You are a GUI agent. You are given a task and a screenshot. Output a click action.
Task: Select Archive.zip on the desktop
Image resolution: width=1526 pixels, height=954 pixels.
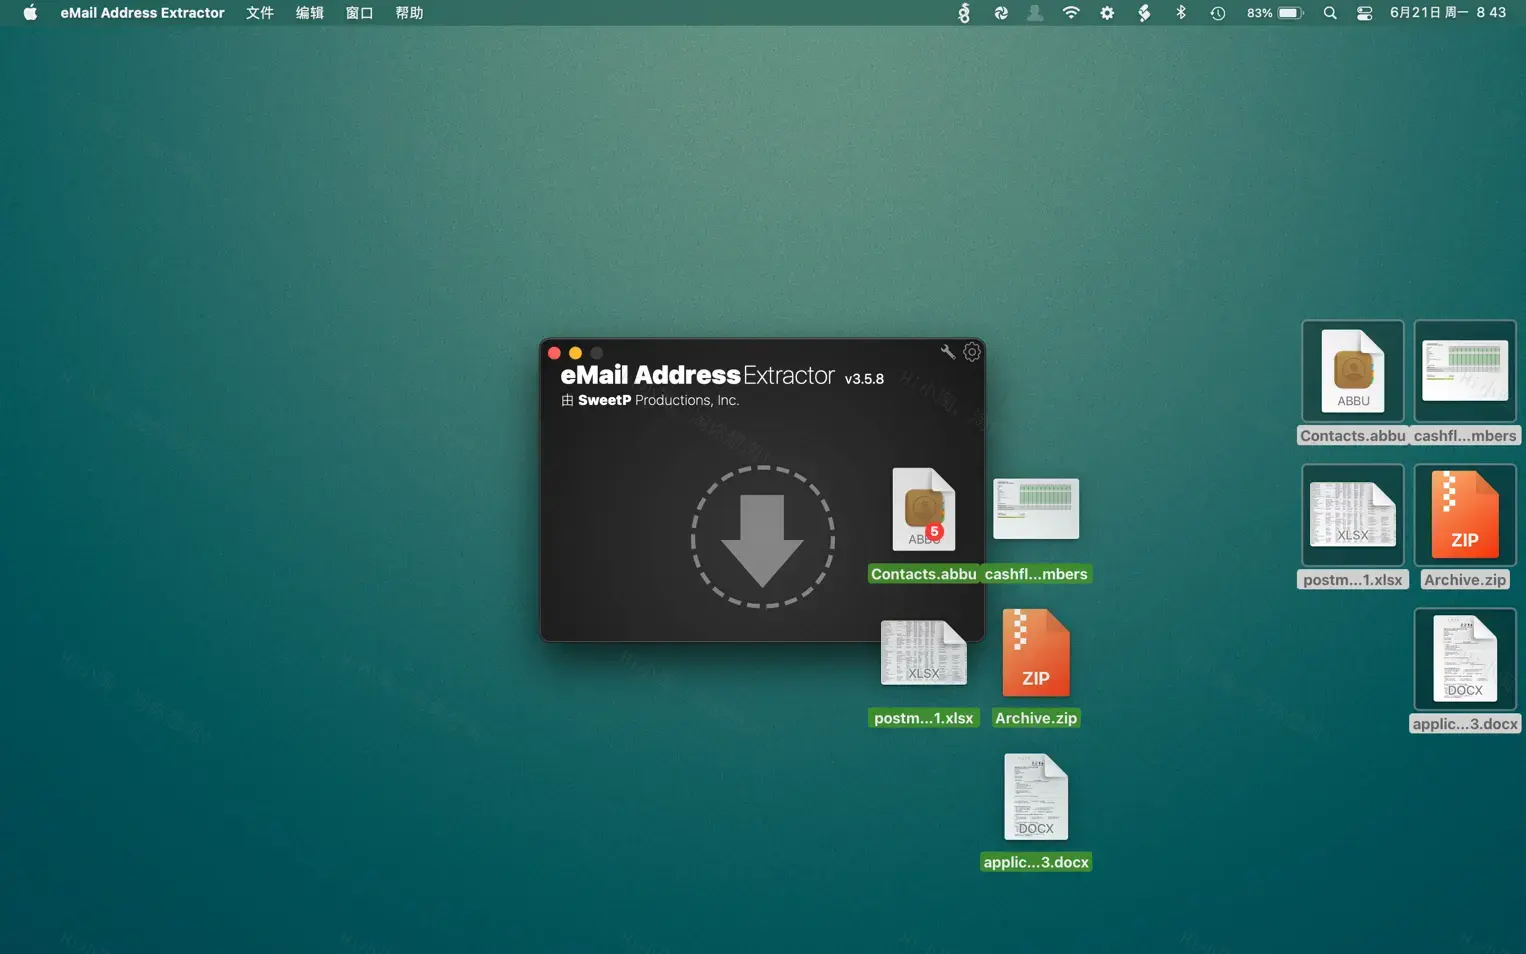pyautogui.click(x=1464, y=514)
